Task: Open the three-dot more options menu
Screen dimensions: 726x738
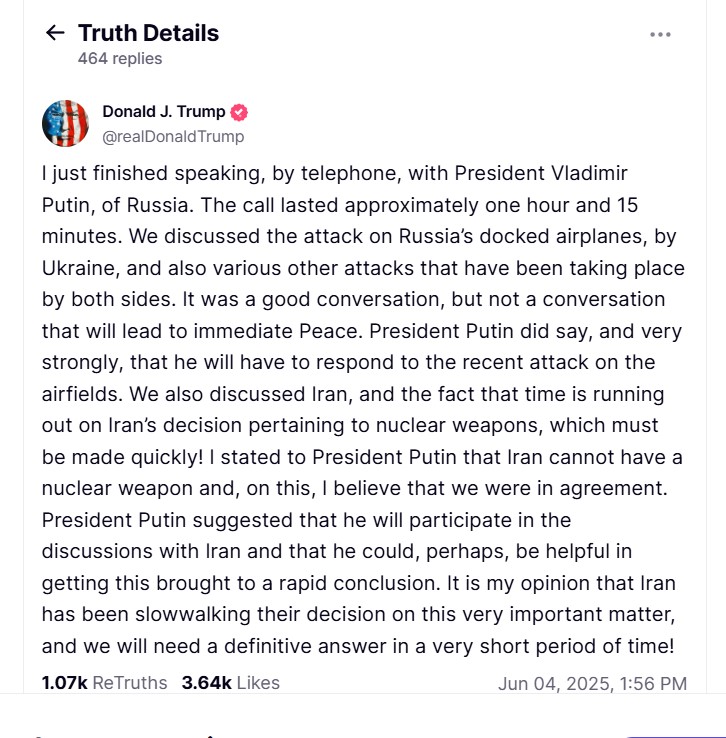Action: click(x=660, y=34)
